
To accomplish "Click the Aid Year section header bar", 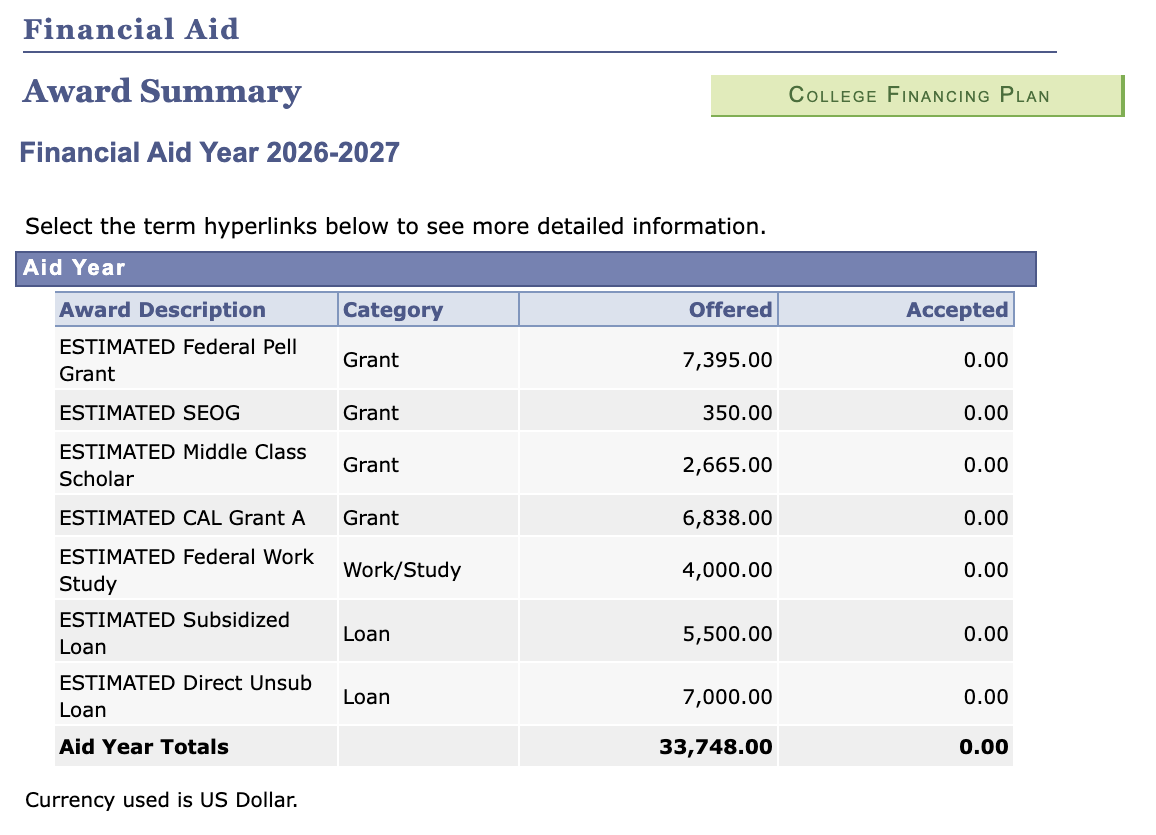I will point(525,268).
